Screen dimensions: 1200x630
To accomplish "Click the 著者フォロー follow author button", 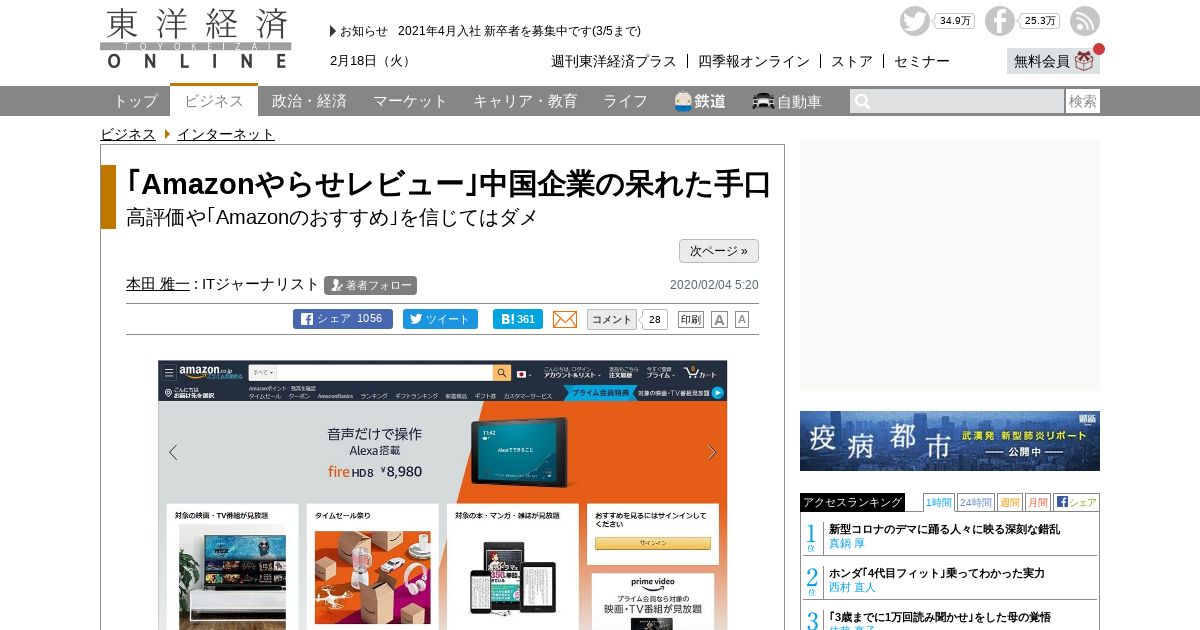I will [370, 285].
